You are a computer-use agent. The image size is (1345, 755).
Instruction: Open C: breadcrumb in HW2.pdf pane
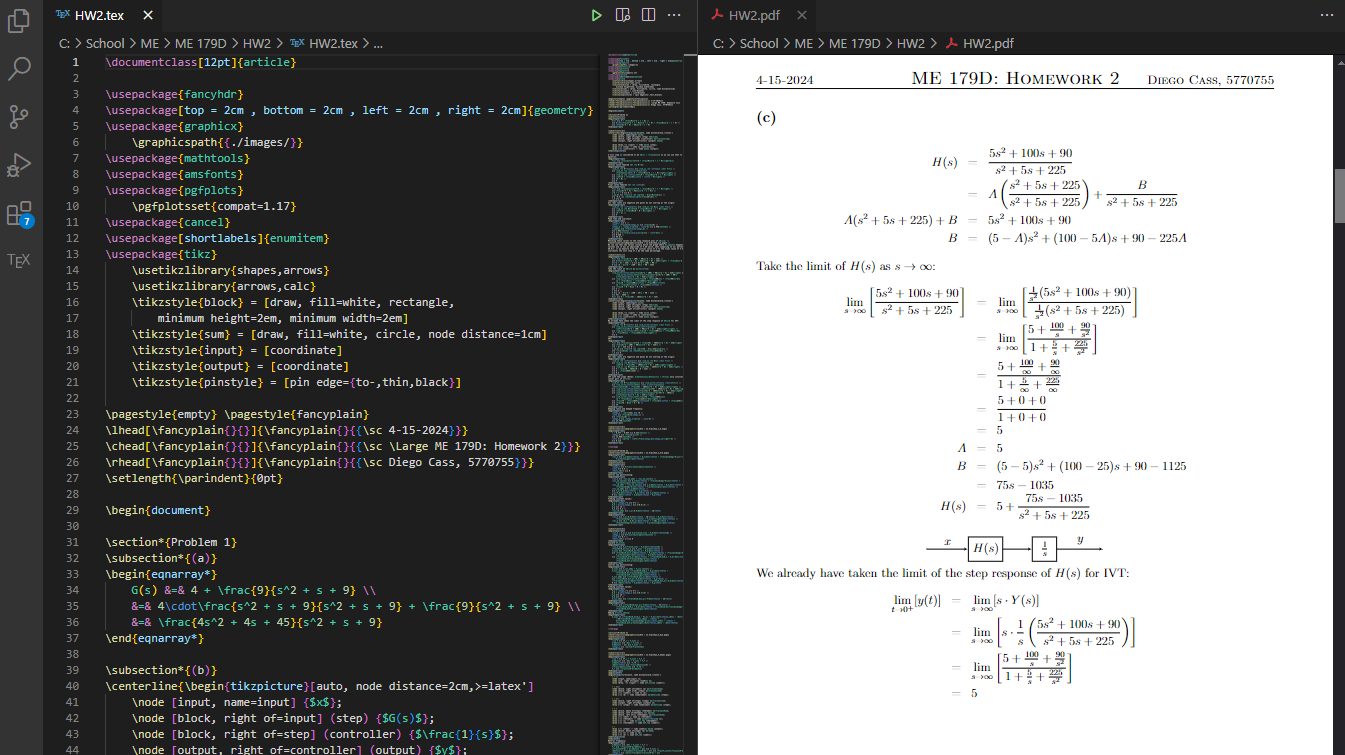(x=719, y=43)
